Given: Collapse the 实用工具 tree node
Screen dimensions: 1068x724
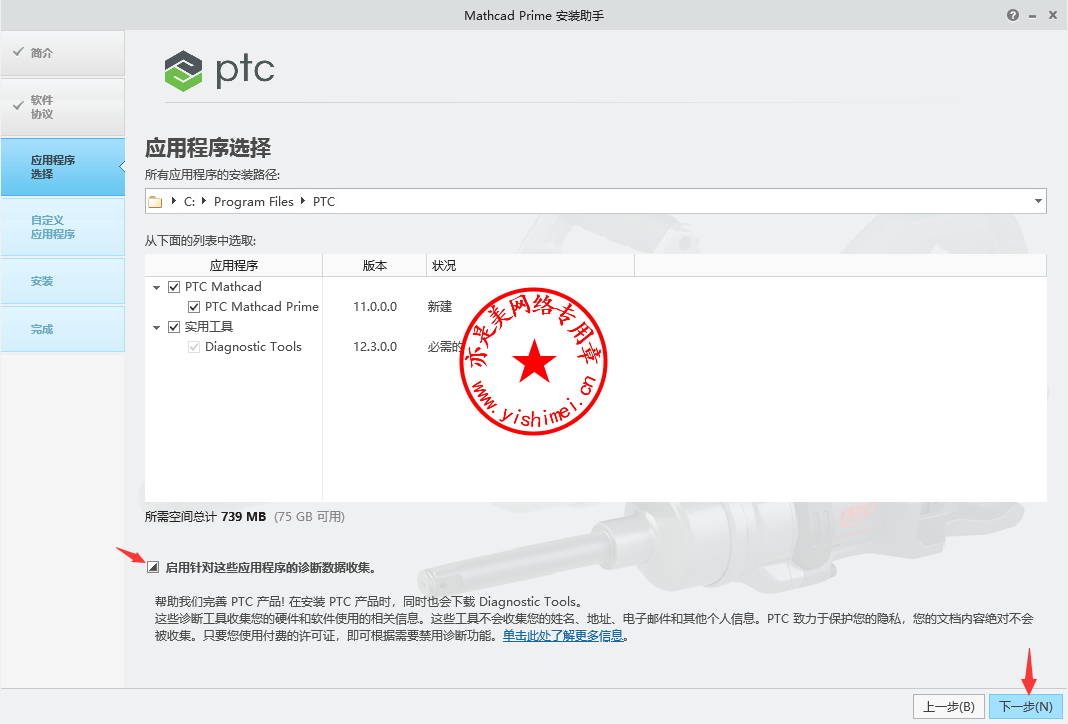Looking at the screenshot, I should pyautogui.click(x=157, y=328).
